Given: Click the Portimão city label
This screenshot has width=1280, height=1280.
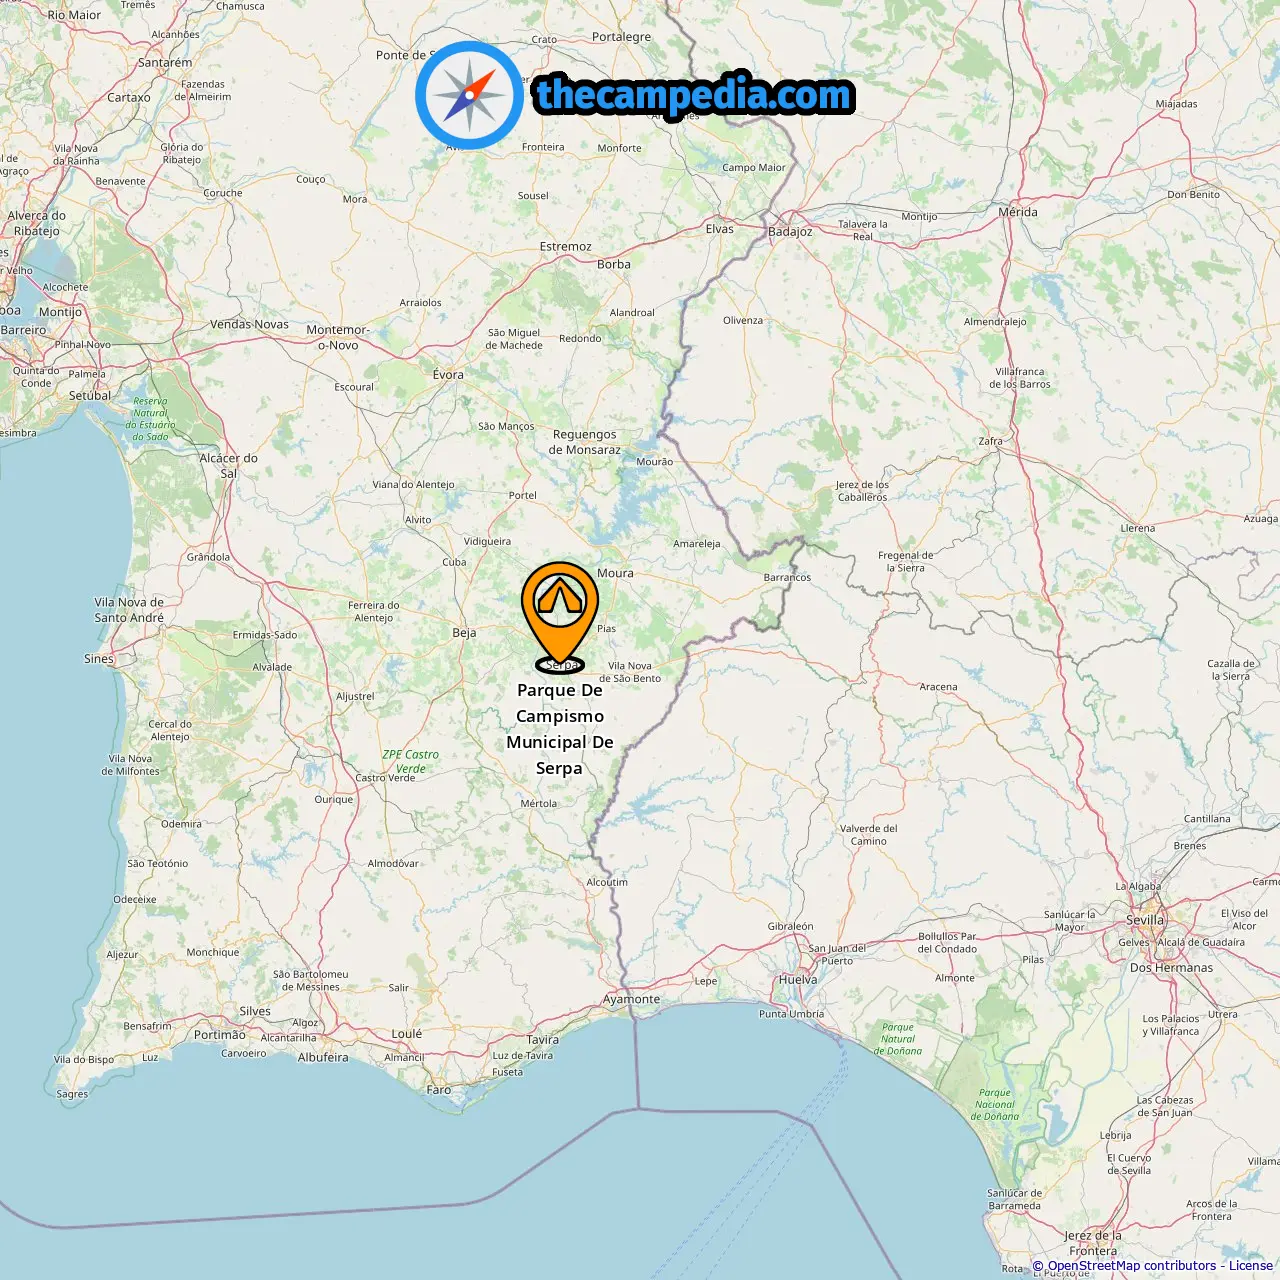Looking at the screenshot, I should tap(219, 1035).
